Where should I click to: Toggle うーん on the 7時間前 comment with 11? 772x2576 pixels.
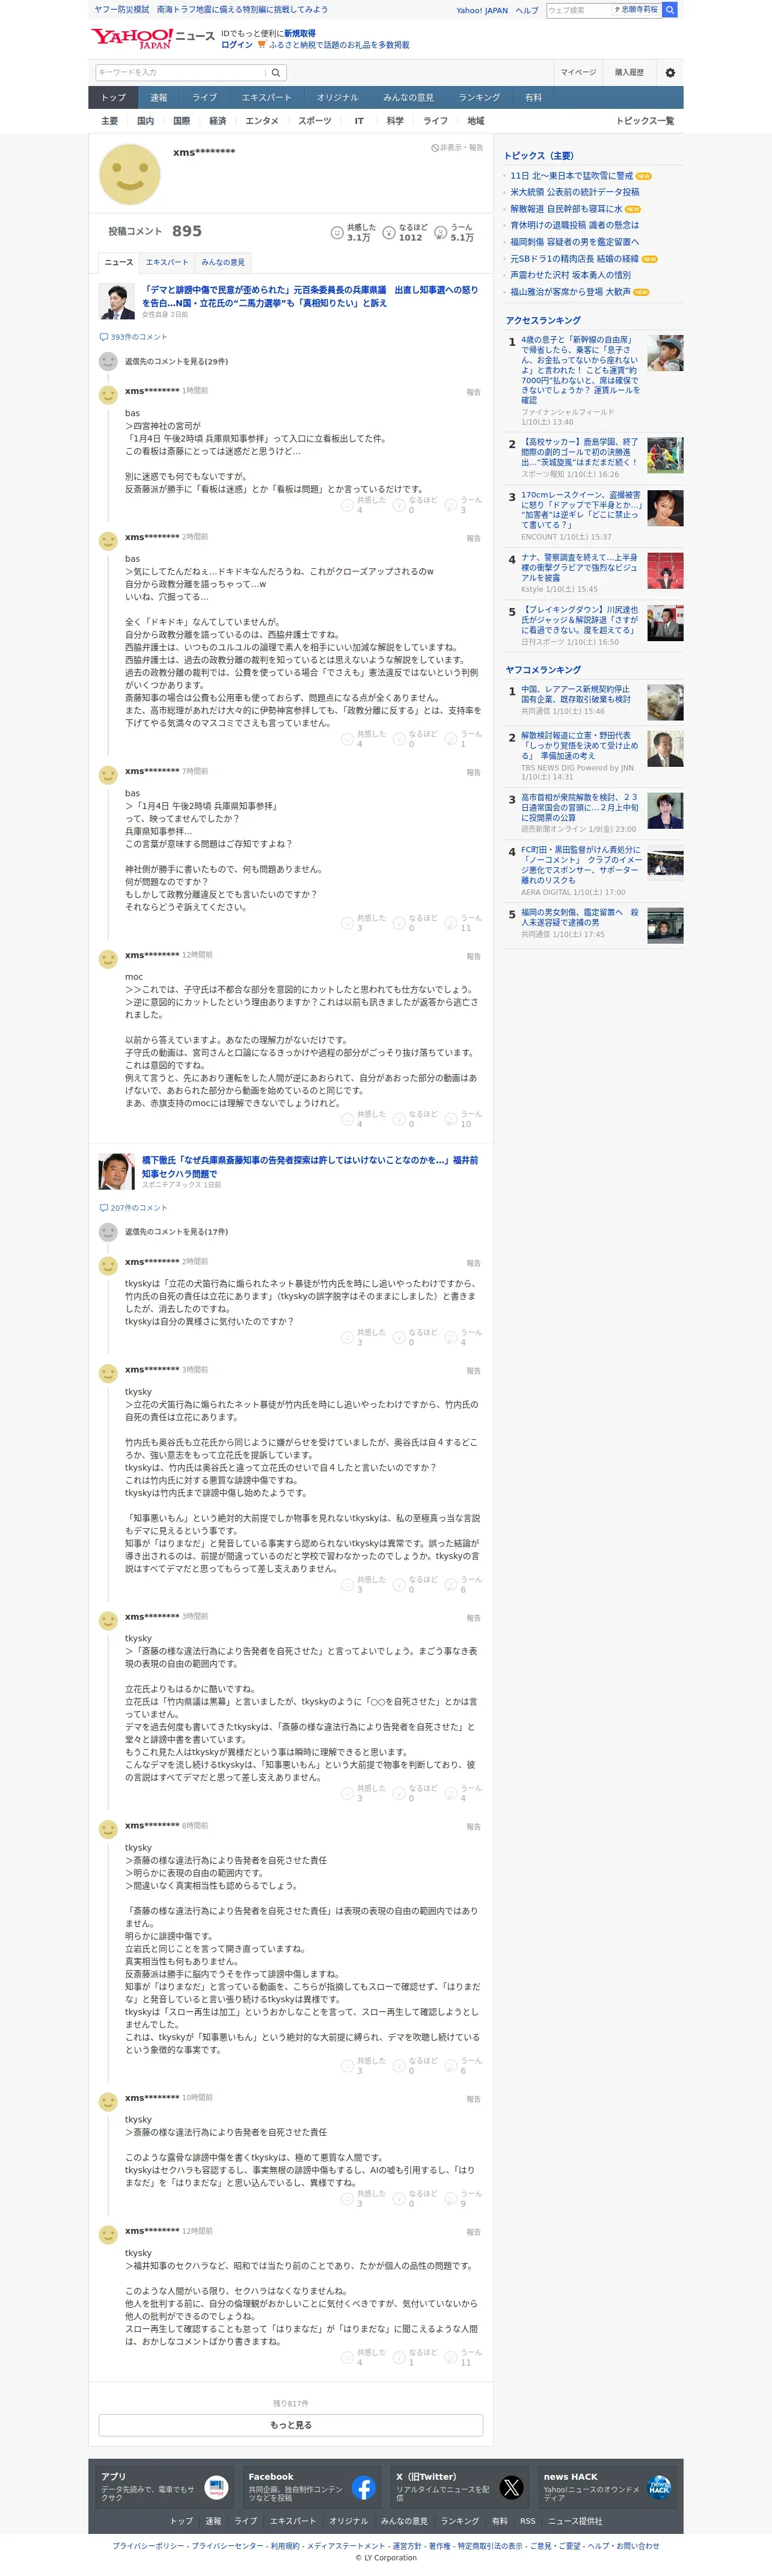pyautogui.click(x=463, y=923)
